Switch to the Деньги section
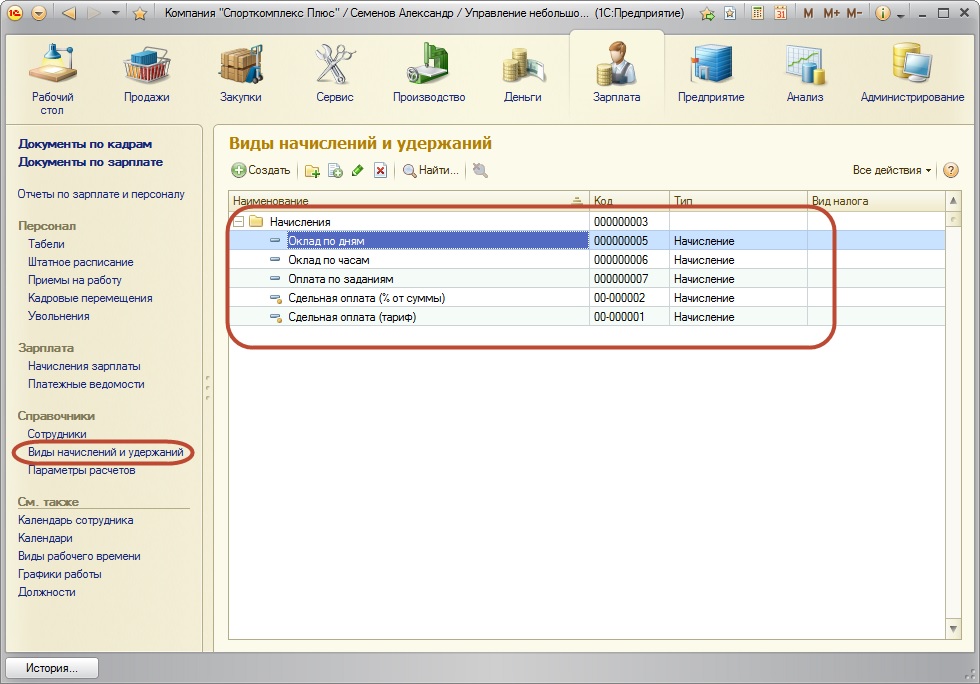The height and width of the screenshot is (684, 980). coord(523,73)
